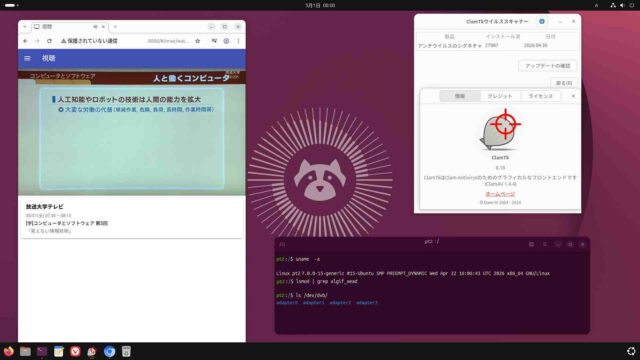Image resolution: width=640 pixels, height=360 pixels.
Task: Open a new browser tab
Action: [x=116, y=27]
